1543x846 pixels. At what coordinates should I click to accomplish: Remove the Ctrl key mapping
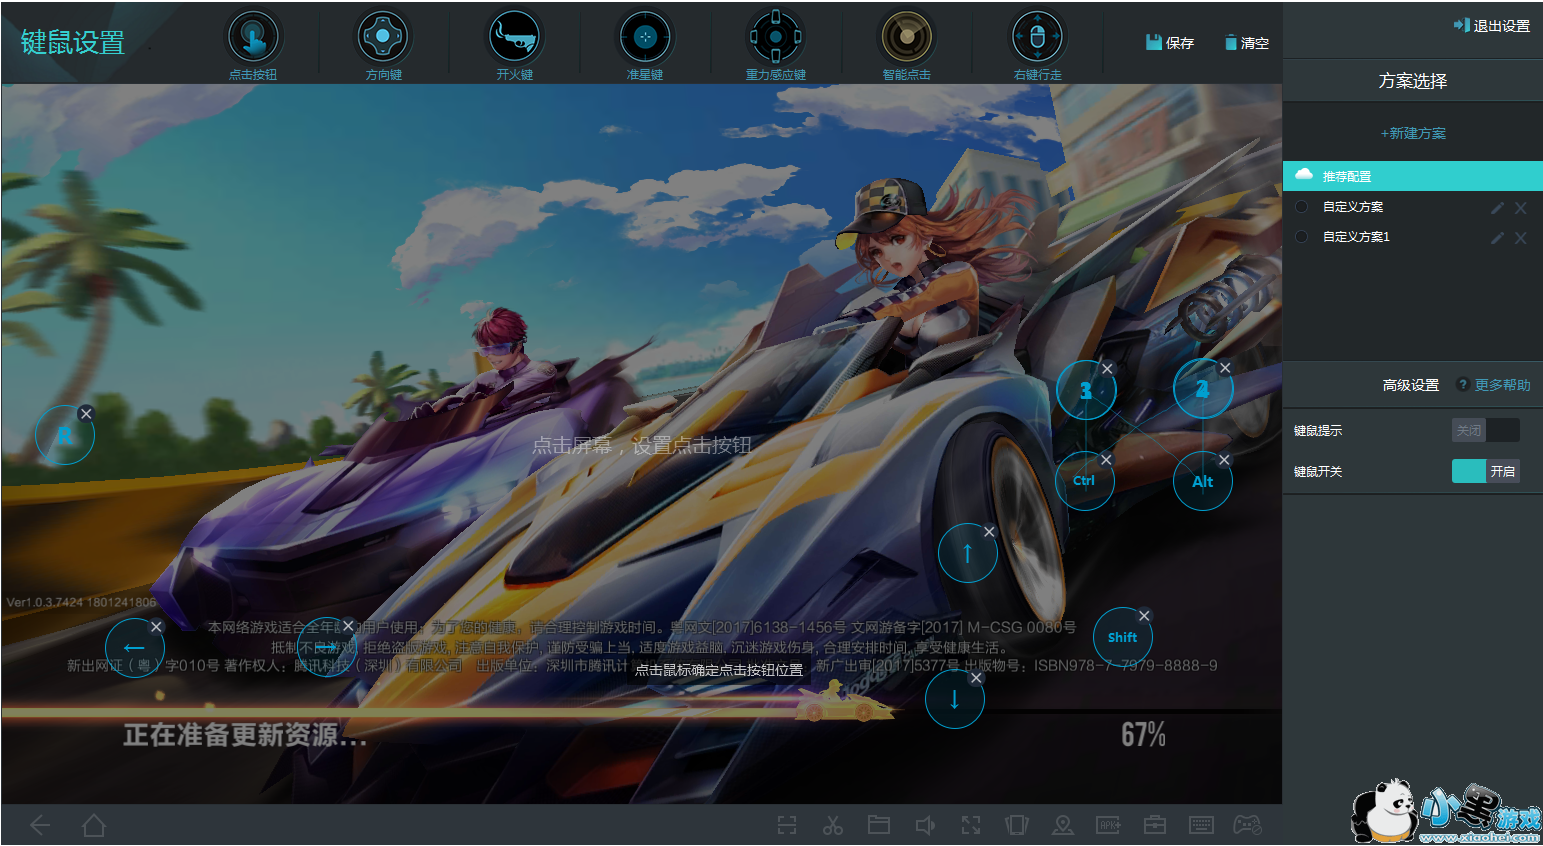pyautogui.click(x=1106, y=460)
